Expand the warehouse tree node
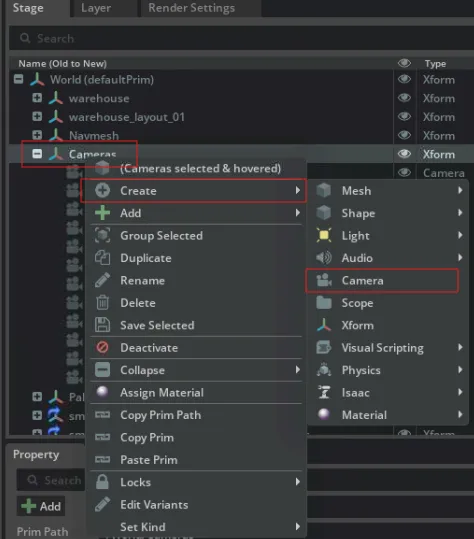Screen dimensions: 474x539 37,98
